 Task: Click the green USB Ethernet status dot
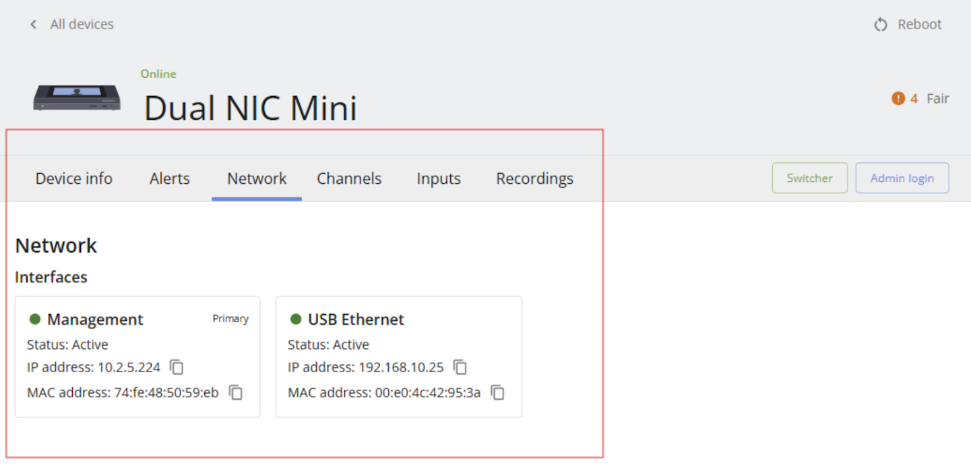tap(296, 319)
